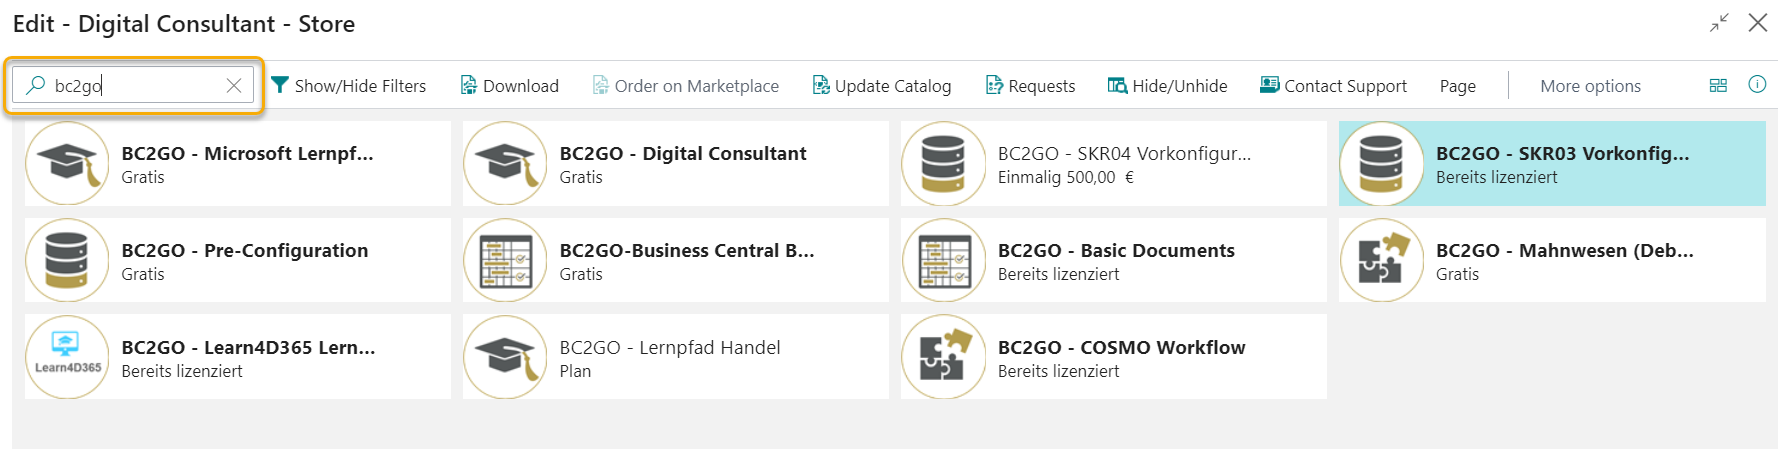Screen dimensions: 1782x449
Task: Open Requests from the action bar
Action: click(x=1030, y=86)
